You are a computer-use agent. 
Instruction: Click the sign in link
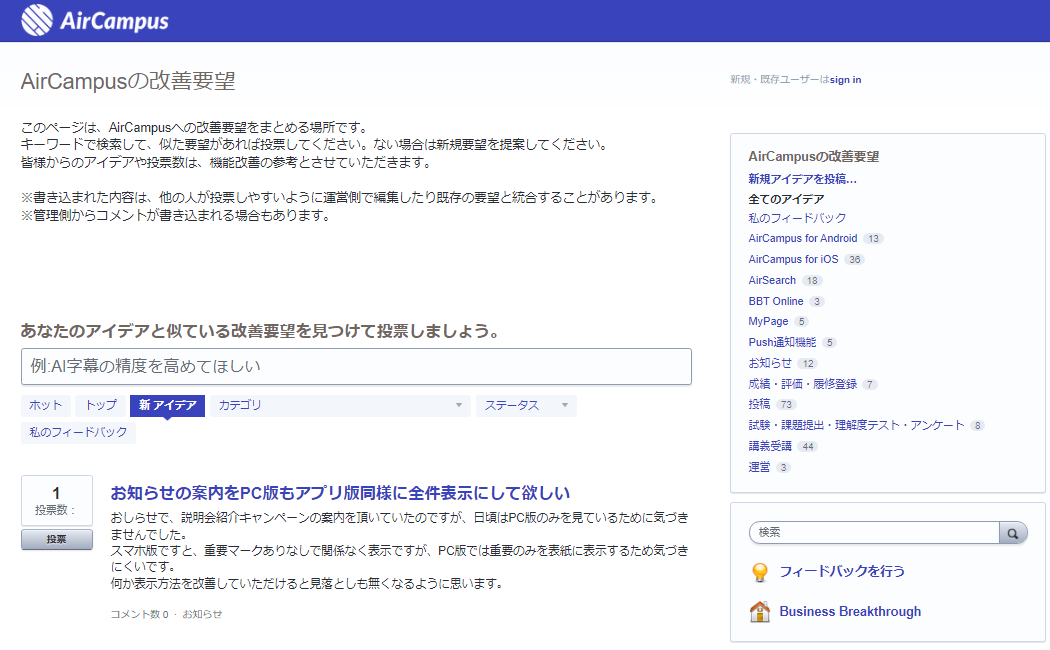[x=846, y=80]
